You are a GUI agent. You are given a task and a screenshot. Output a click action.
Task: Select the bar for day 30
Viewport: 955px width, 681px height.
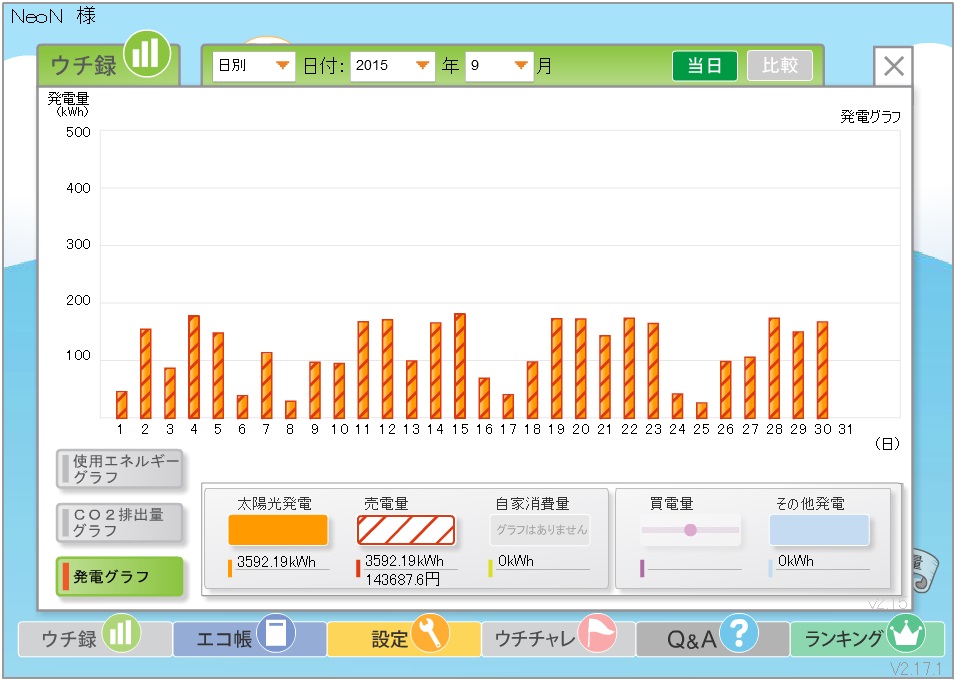click(822, 370)
